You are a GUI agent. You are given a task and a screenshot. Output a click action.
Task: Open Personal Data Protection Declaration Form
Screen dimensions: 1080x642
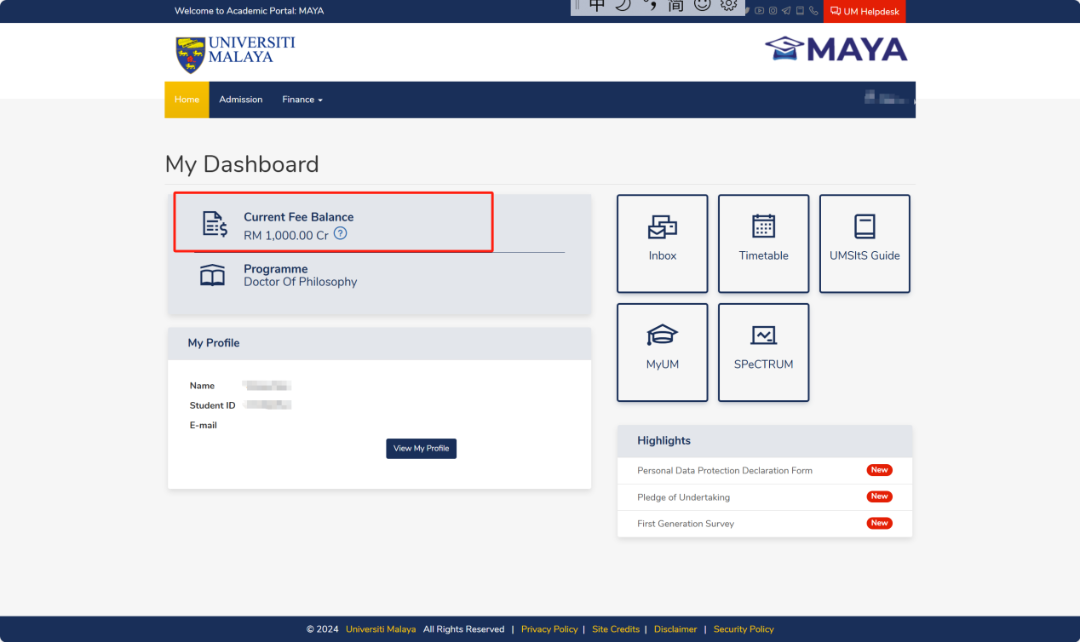pyautogui.click(x=725, y=470)
